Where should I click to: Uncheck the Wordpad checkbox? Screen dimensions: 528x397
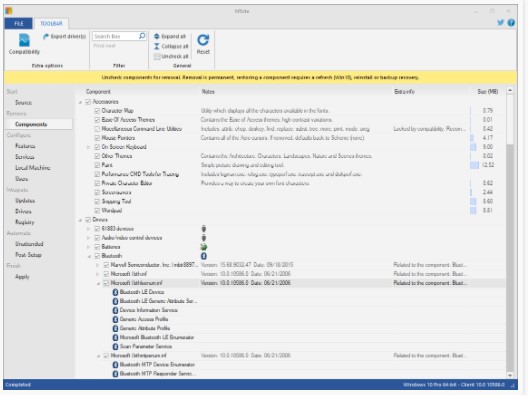click(97, 211)
